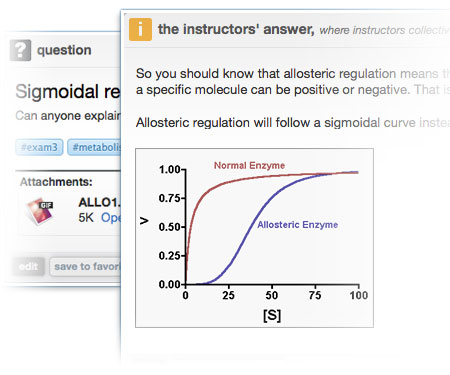Click the [S] axis label on graph
Viewport: 450px width, 375px height.
[272, 315]
